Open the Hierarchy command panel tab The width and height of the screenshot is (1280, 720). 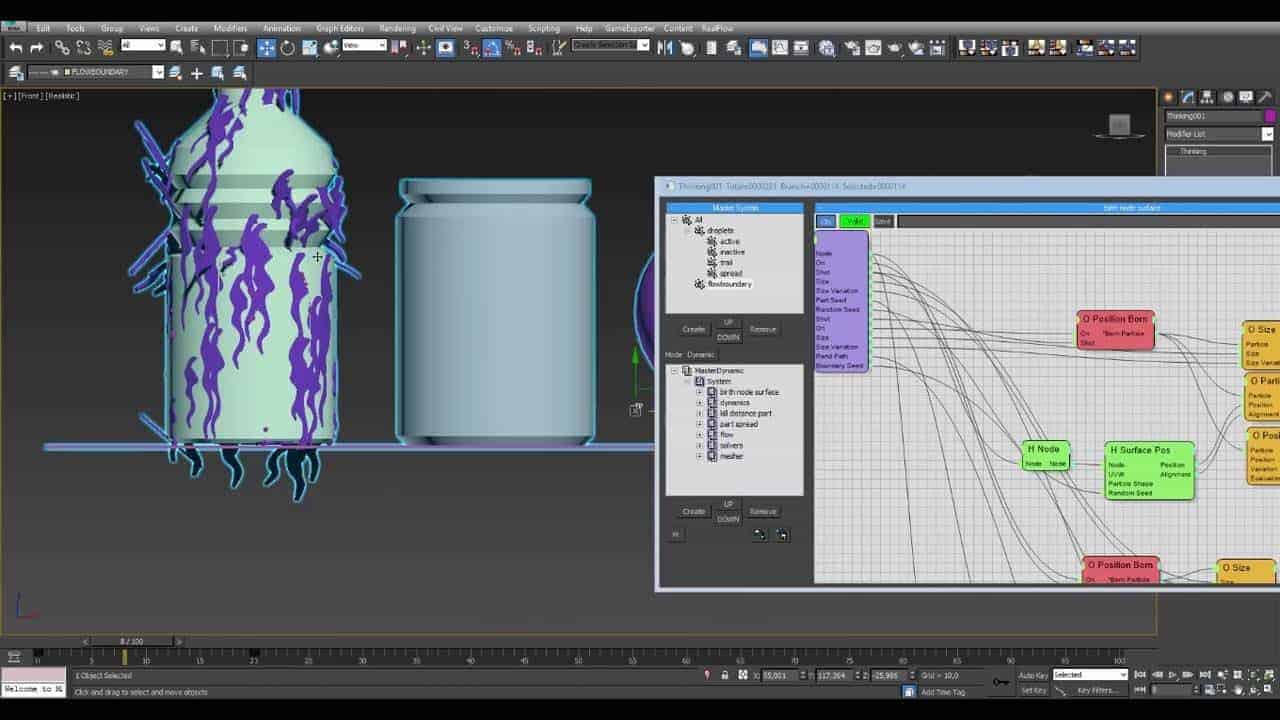1207,97
